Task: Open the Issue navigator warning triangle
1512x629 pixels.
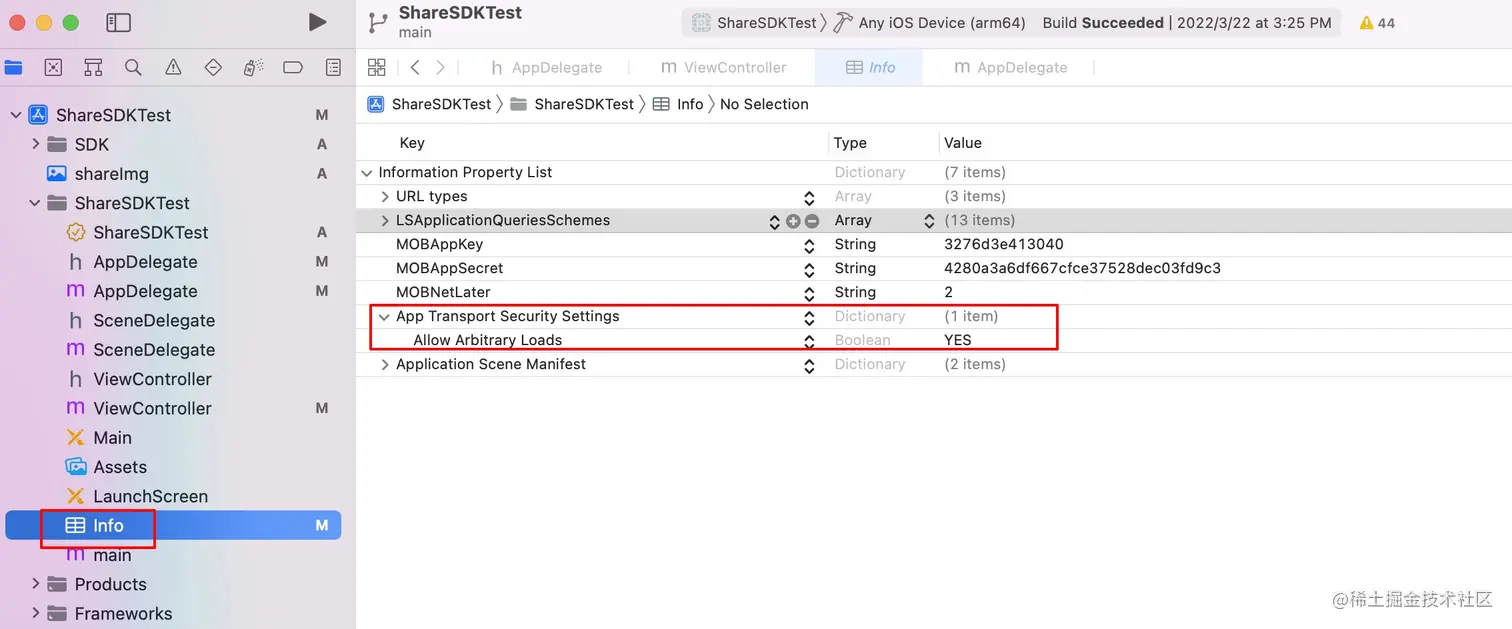Action: tap(173, 67)
